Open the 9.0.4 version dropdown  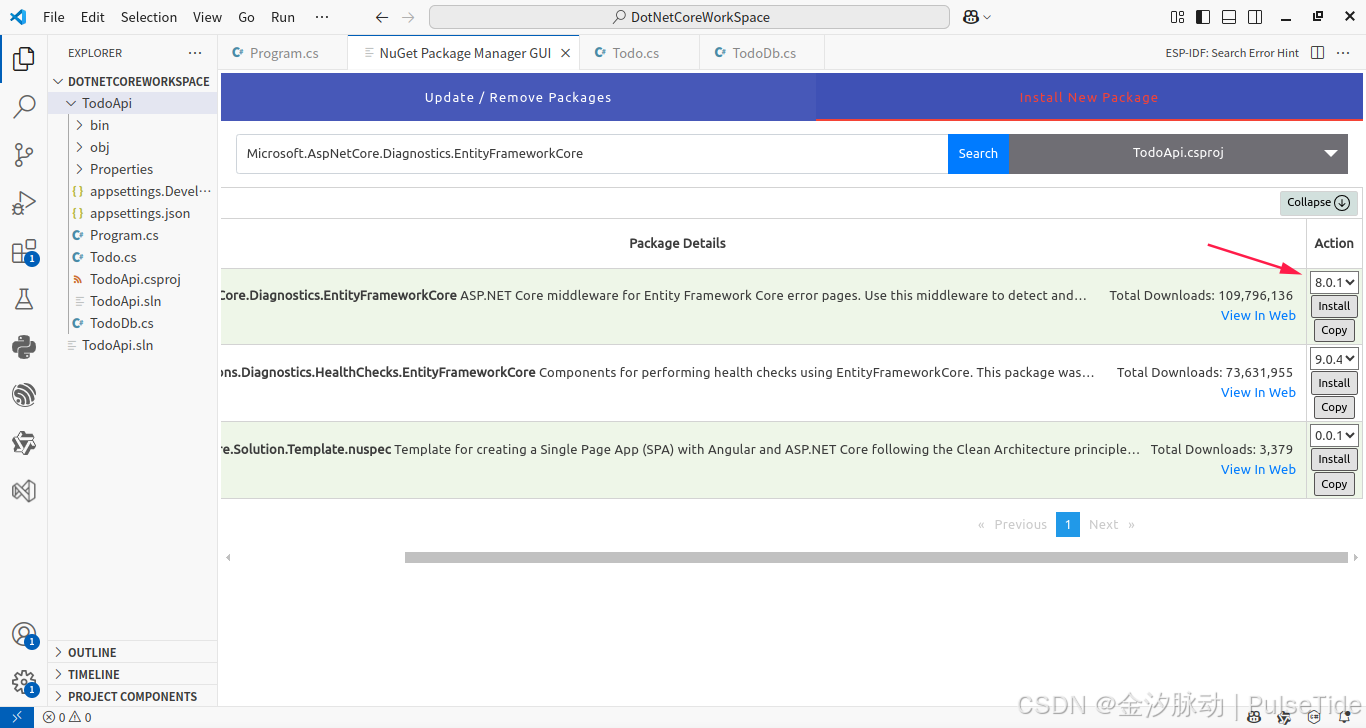pyautogui.click(x=1334, y=358)
